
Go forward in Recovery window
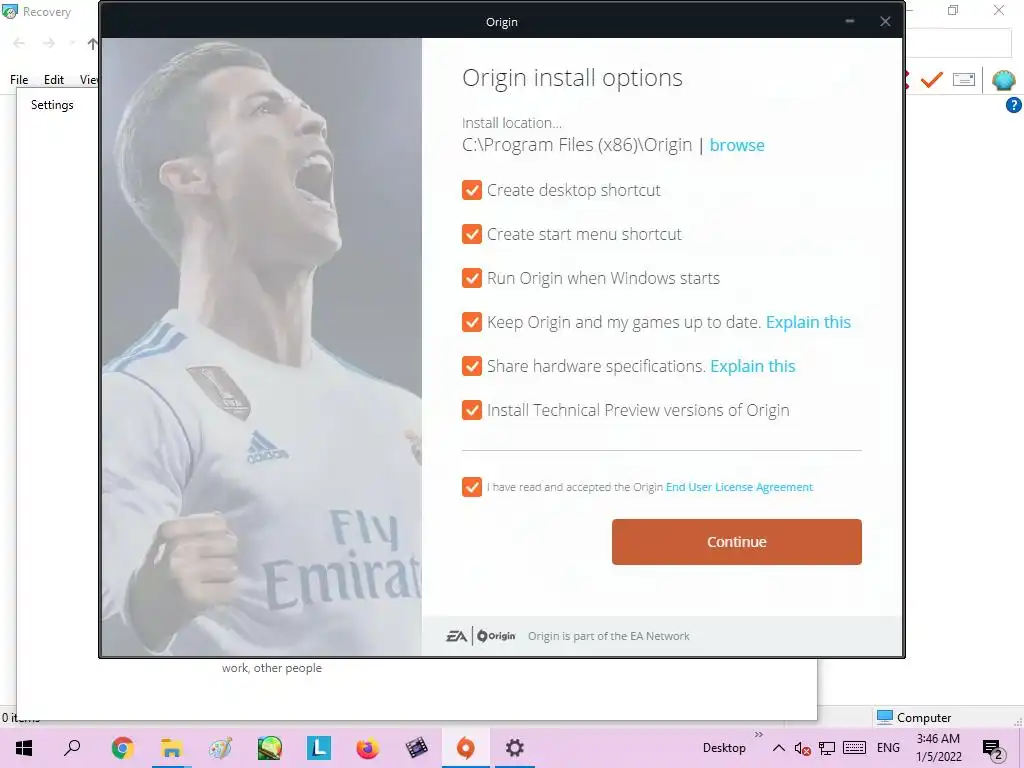click(49, 44)
